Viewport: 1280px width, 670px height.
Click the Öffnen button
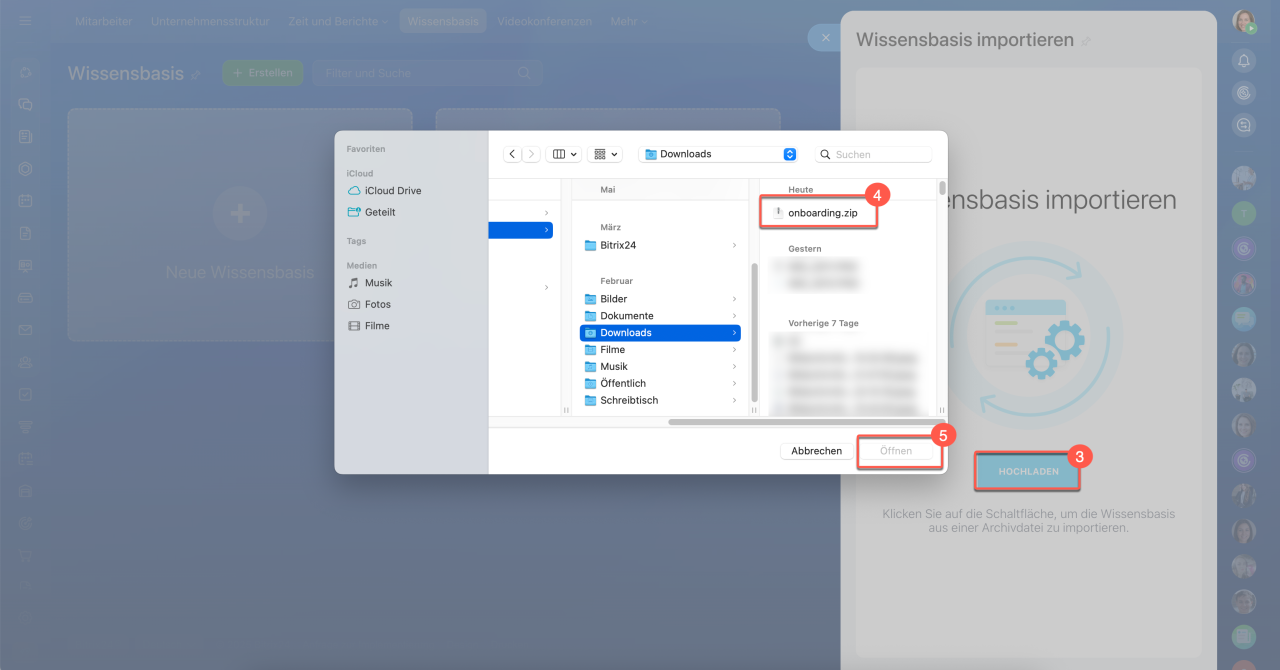tap(896, 451)
